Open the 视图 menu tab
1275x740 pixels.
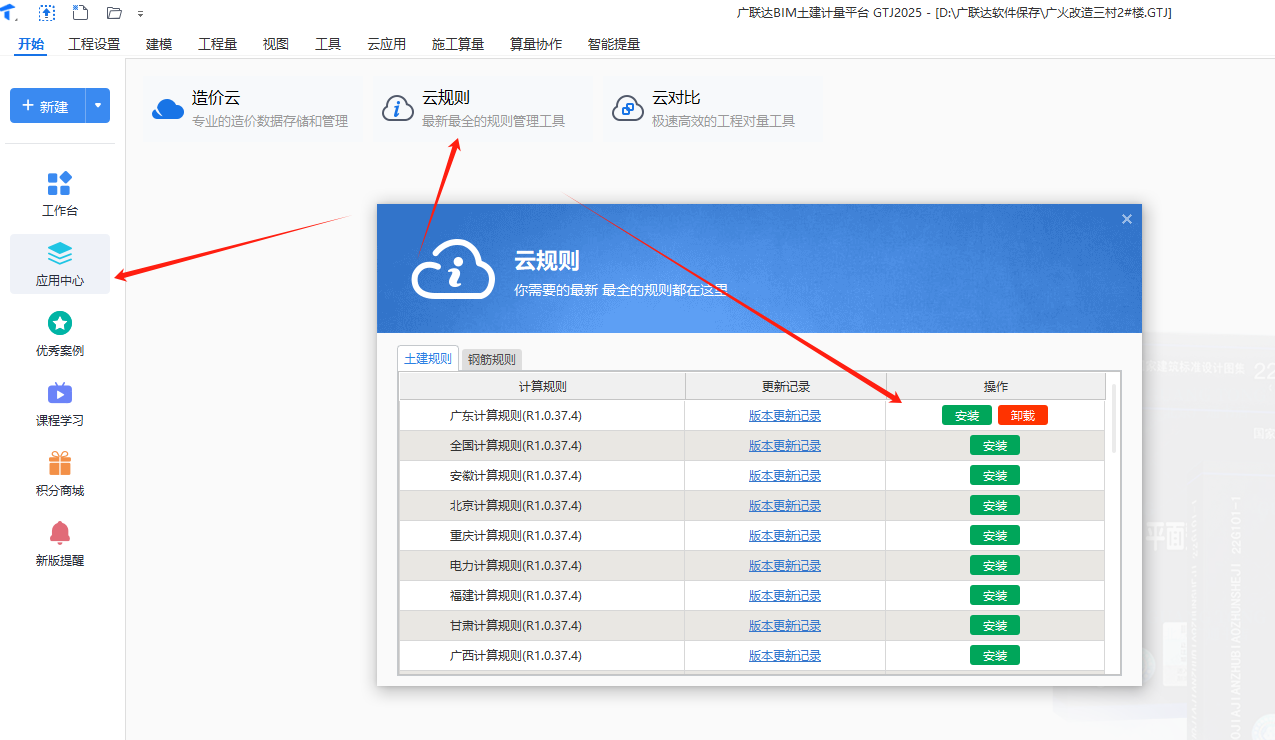pyautogui.click(x=276, y=44)
